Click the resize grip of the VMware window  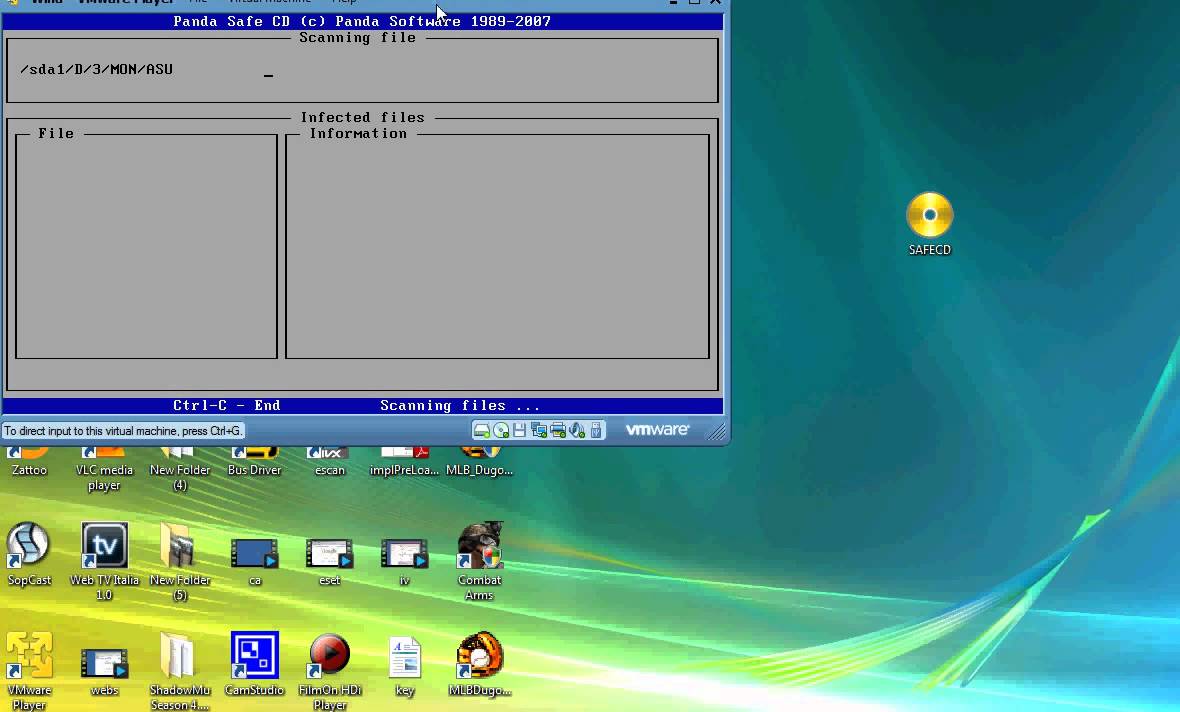tap(716, 431)
